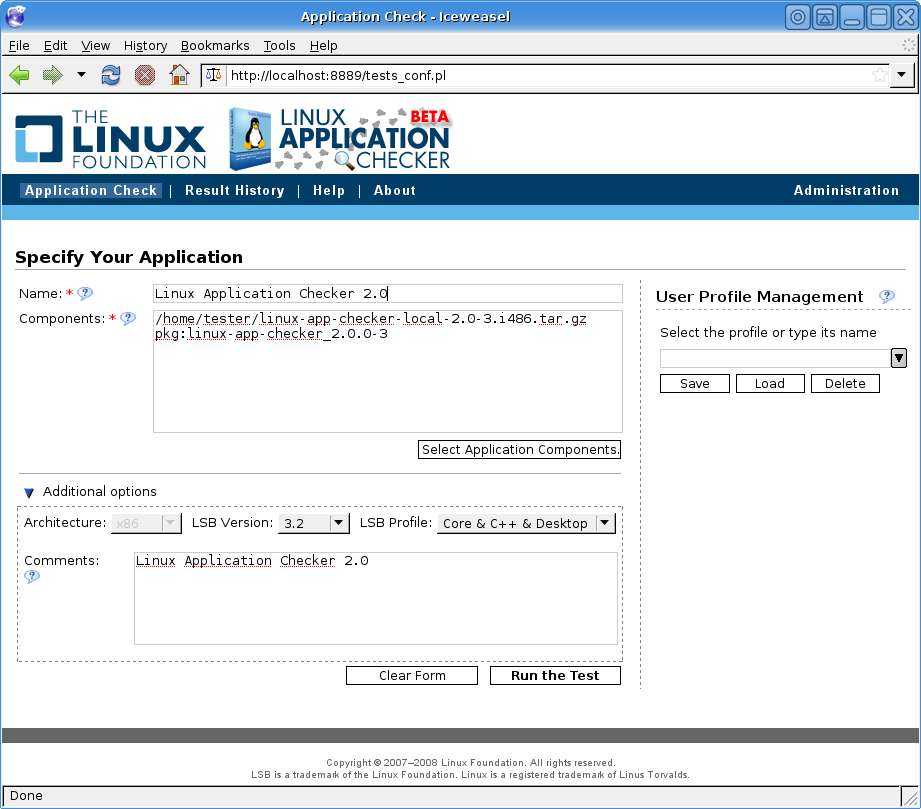Reload the page with the refresh icon
The width and height of the screenshot is (921, 809).
click(x=110, y=75)
